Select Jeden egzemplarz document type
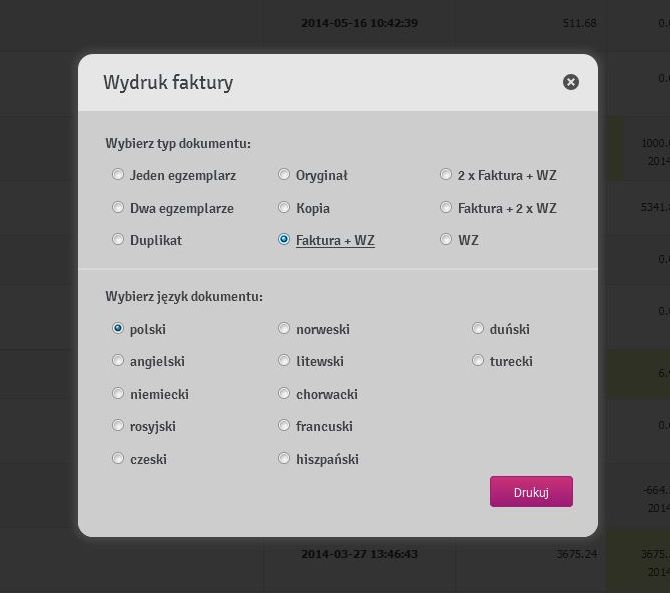This screenshot has height=593, width=670. click(118, 175)
